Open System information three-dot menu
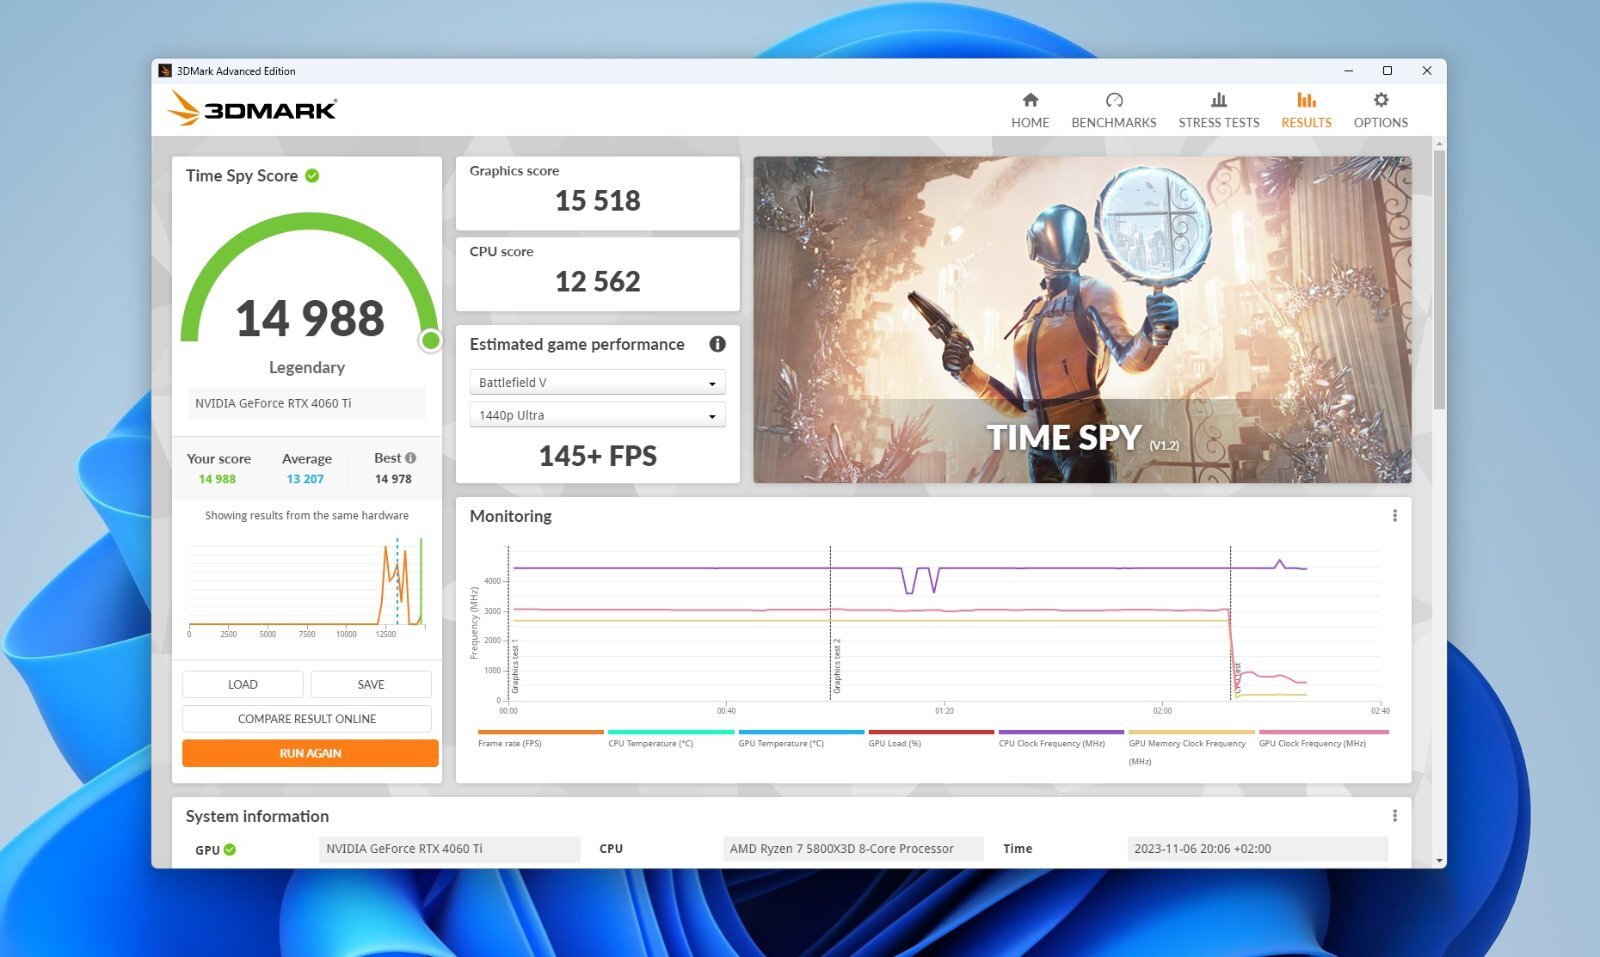This screenshot has height=957, width=1600. pyautogui.click(x=1394, y=816)
